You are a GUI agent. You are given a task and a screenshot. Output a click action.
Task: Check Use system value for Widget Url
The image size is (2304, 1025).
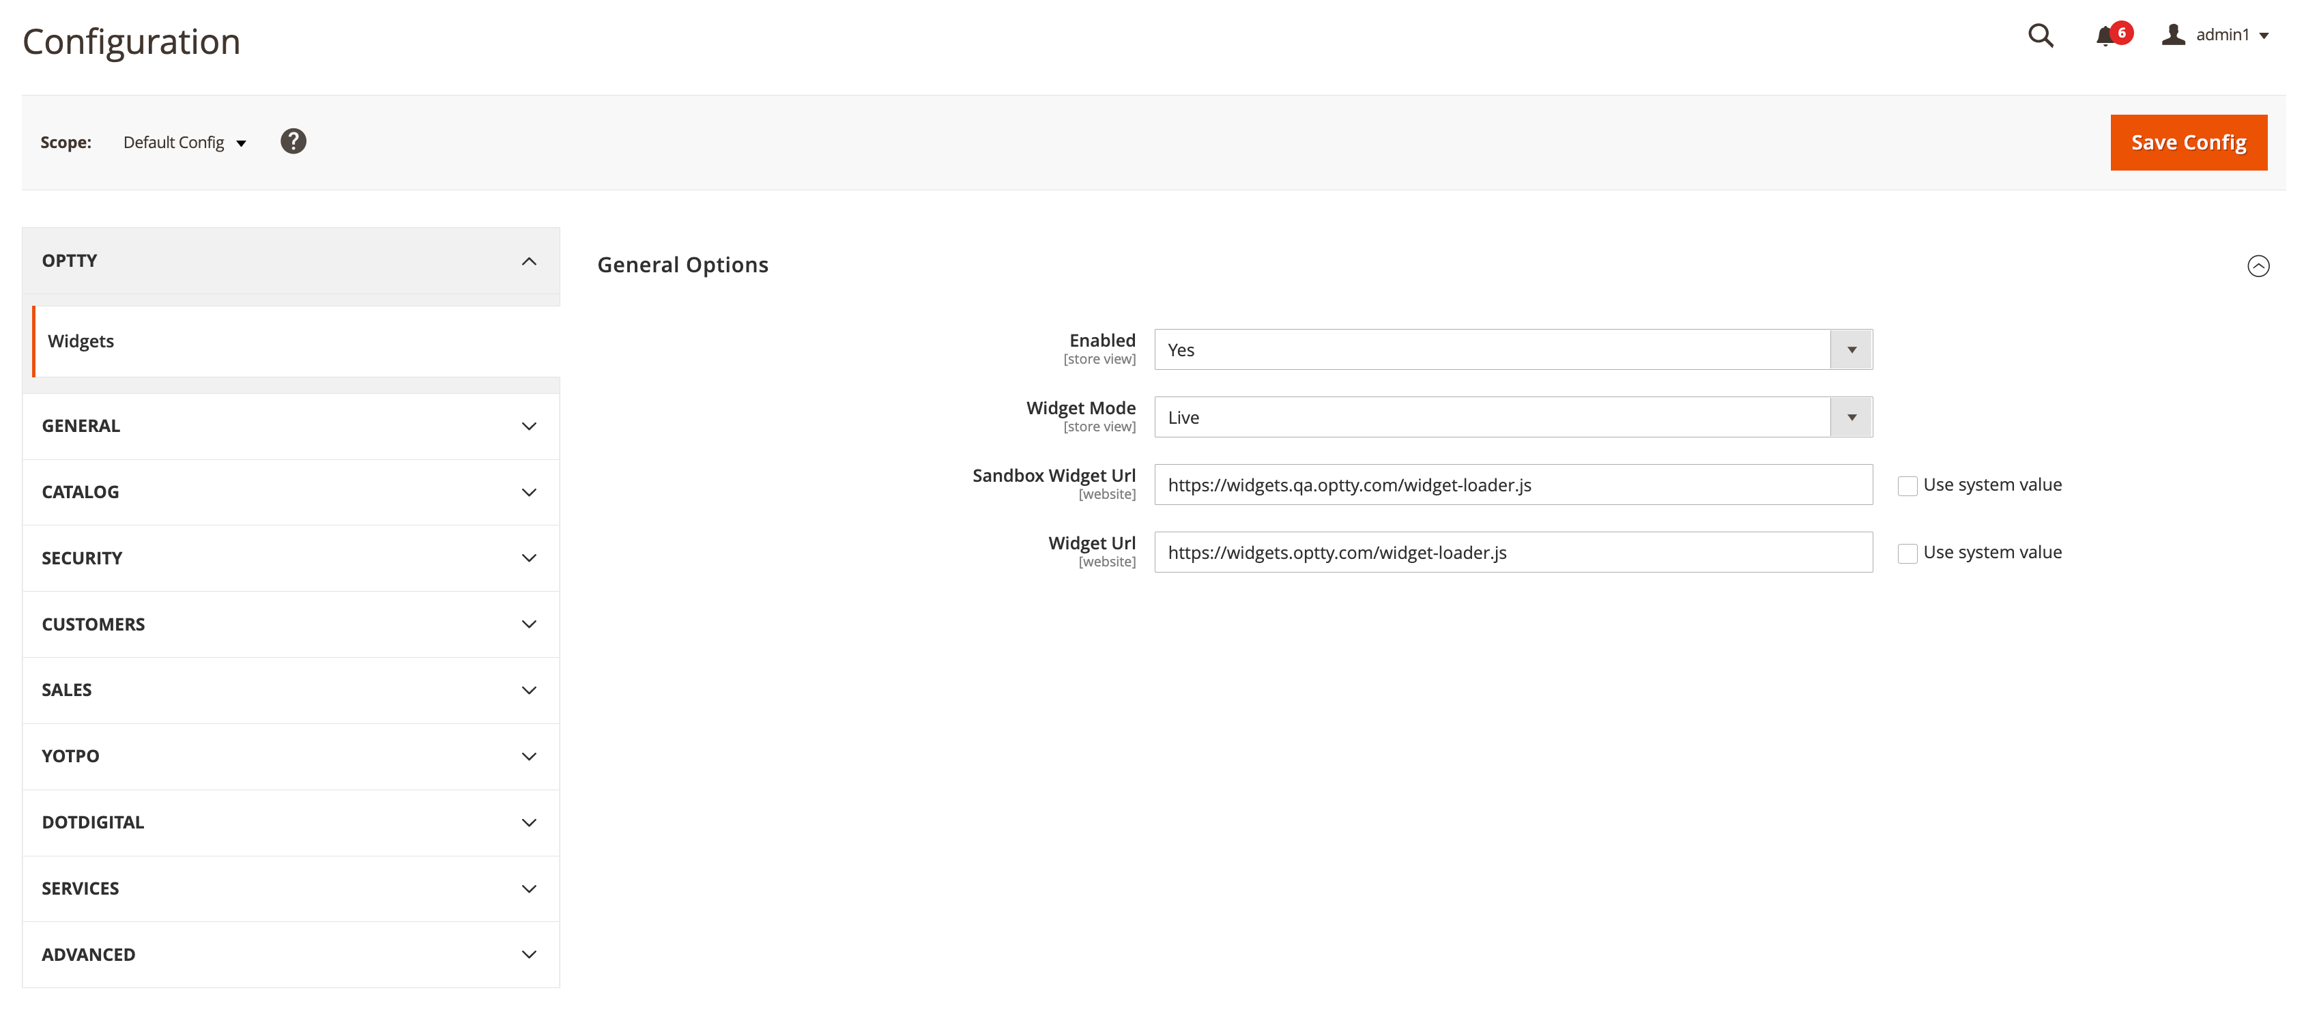(1907, 553)
